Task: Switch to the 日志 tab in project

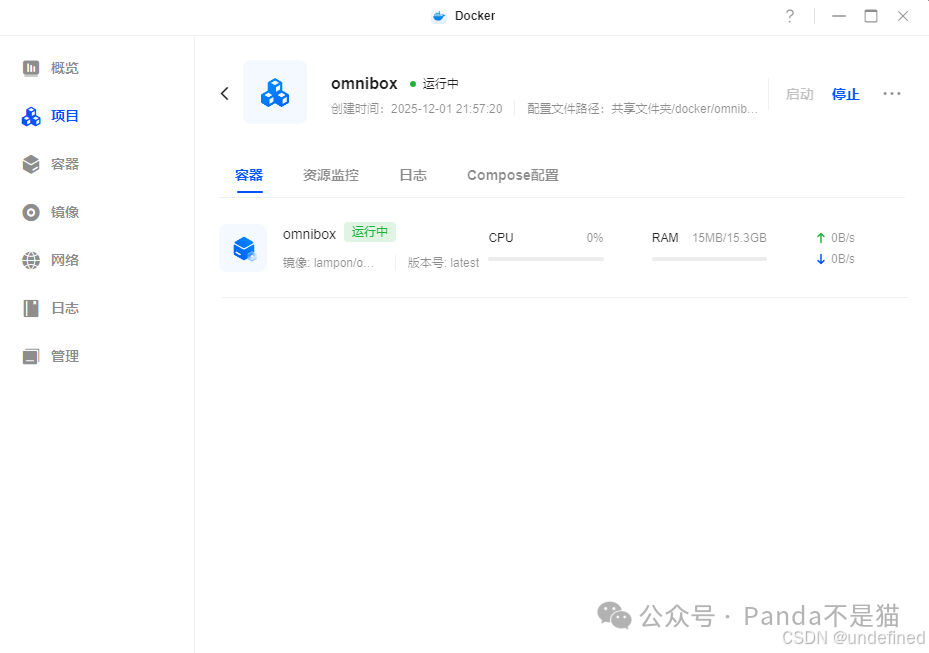Action: coord(413,175)
